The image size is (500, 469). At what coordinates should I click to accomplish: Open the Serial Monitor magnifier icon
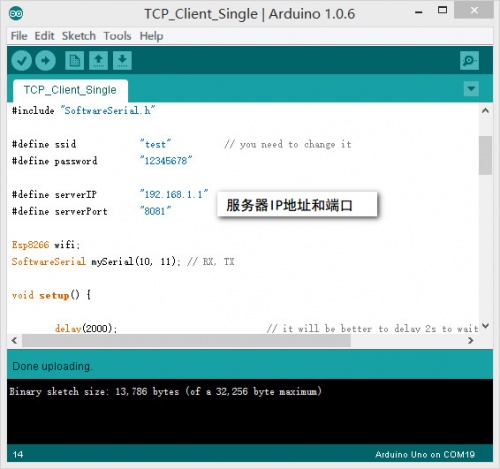click(469, 61)
